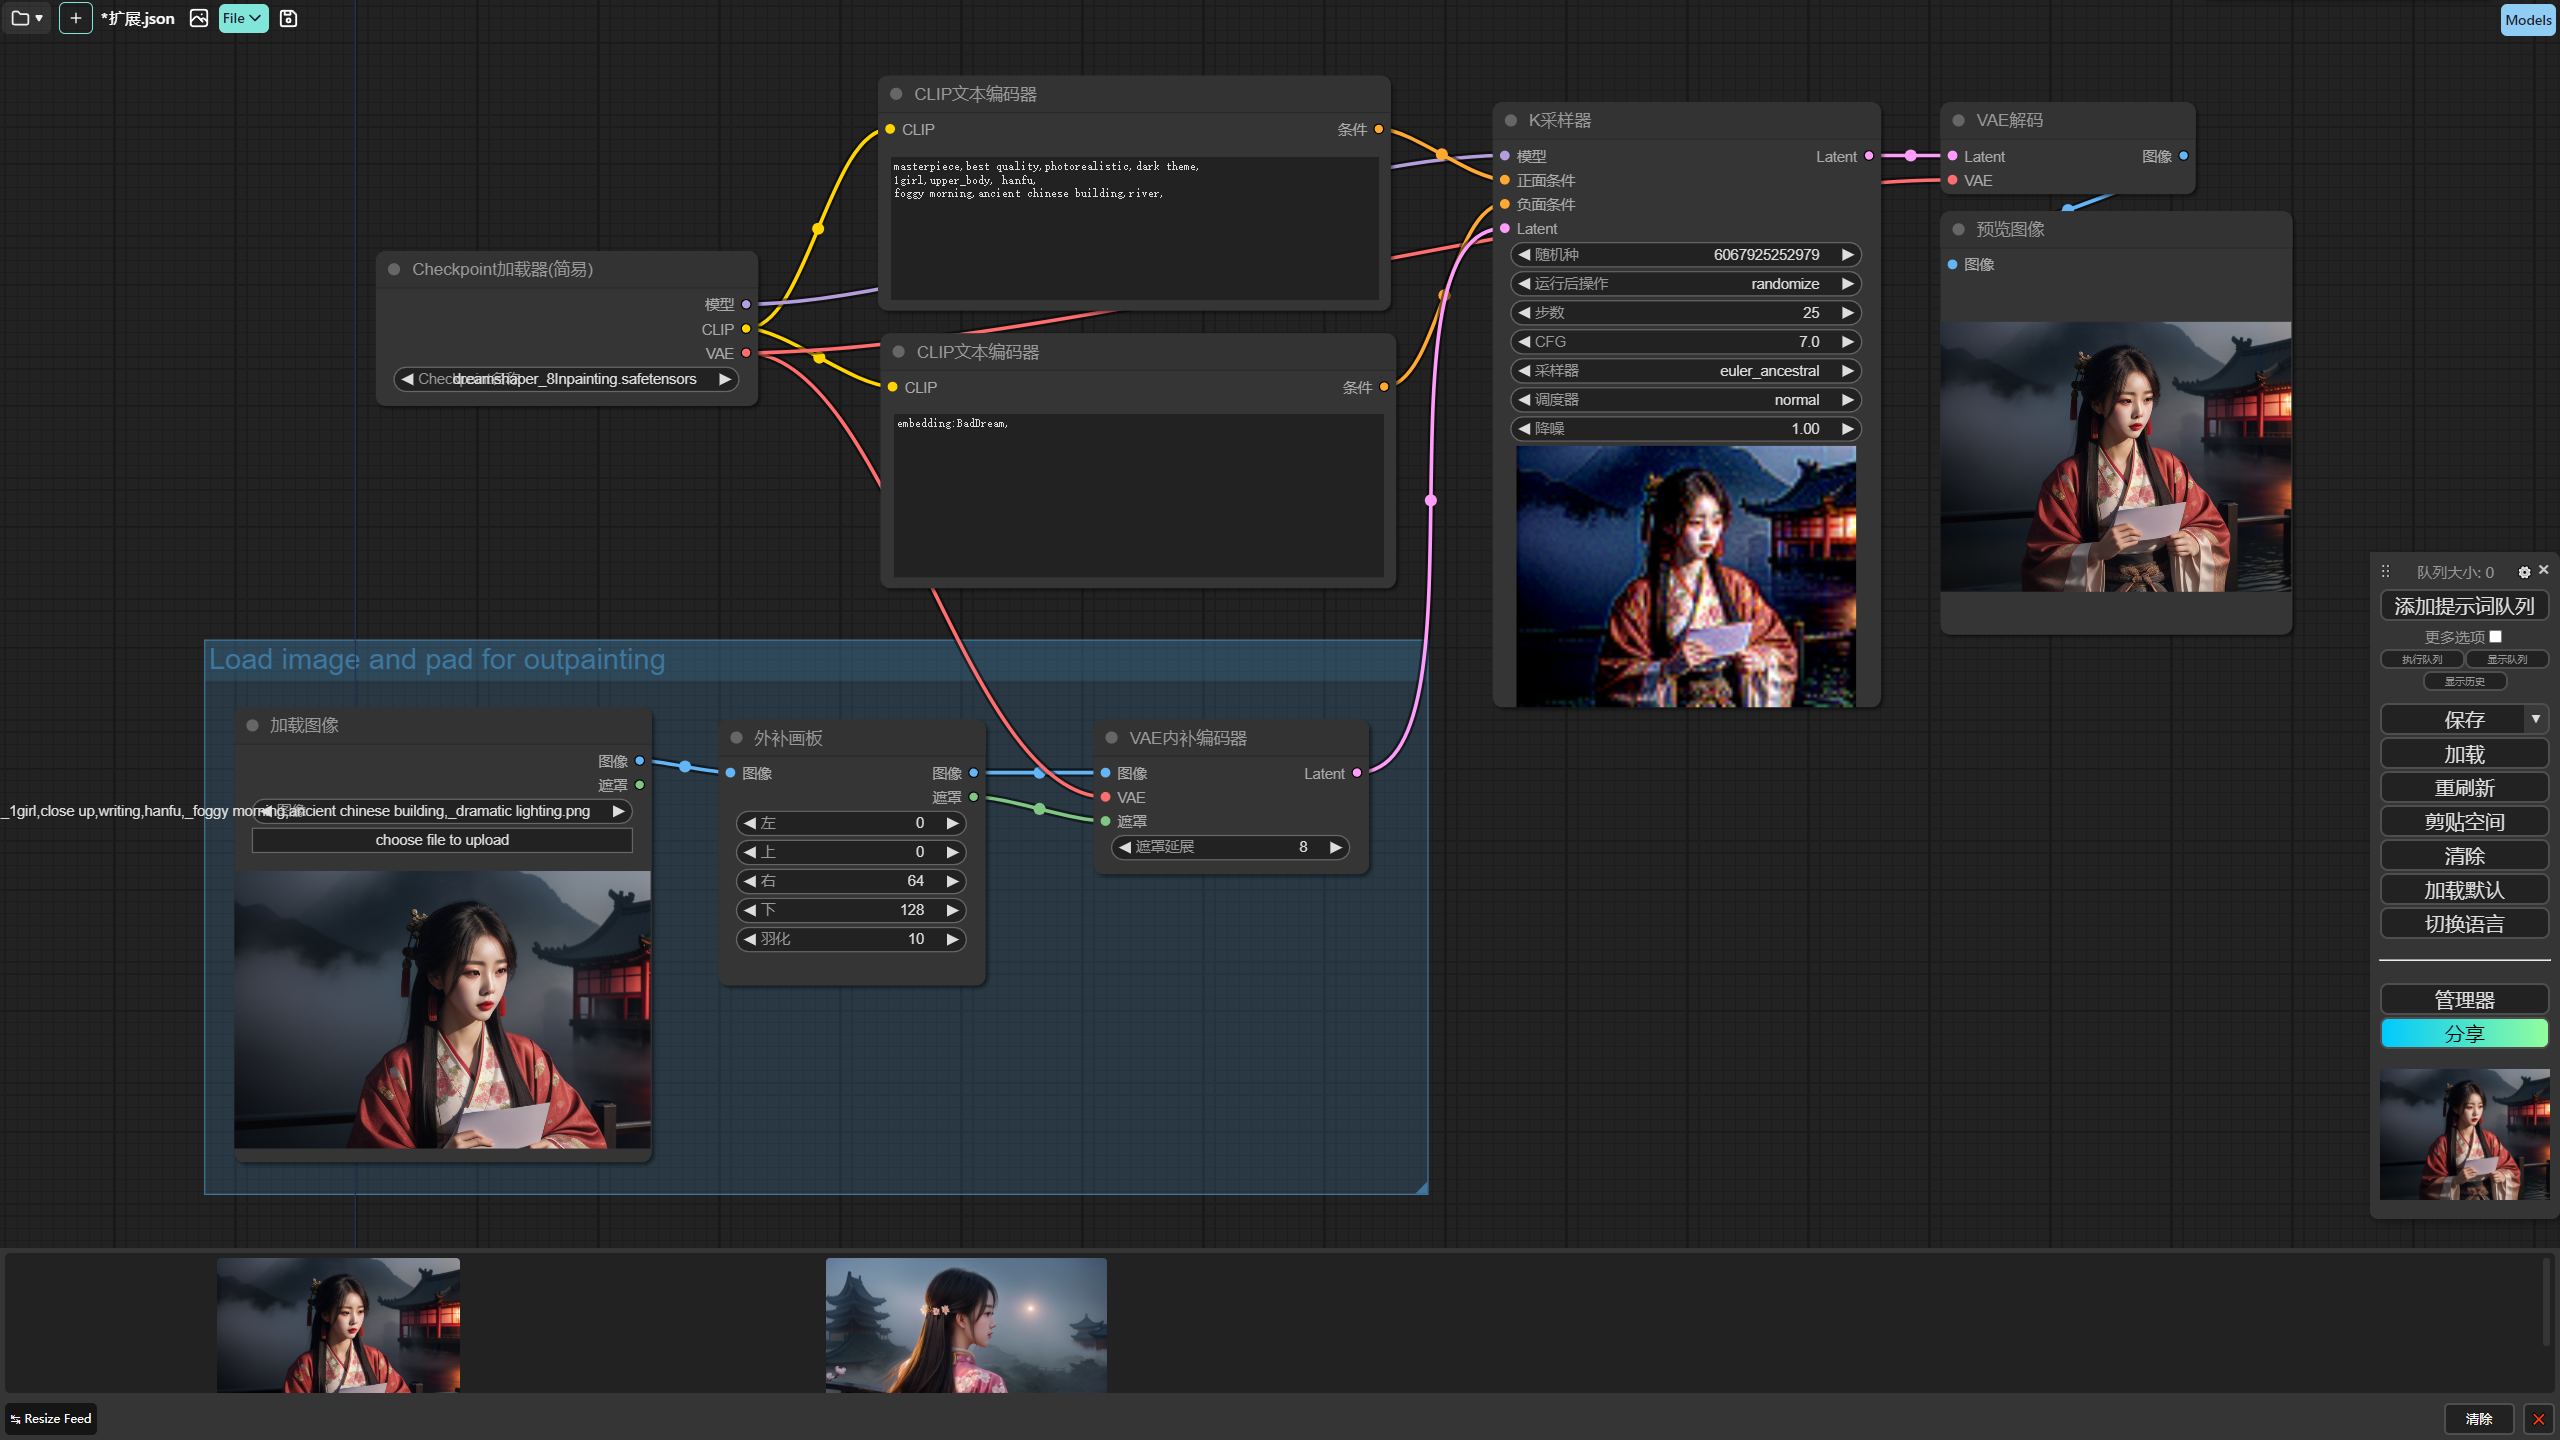This screenshot has width=2560, height=1440.
Task: Collapse the 预览图像 node dot
Action: [1959, 229]
